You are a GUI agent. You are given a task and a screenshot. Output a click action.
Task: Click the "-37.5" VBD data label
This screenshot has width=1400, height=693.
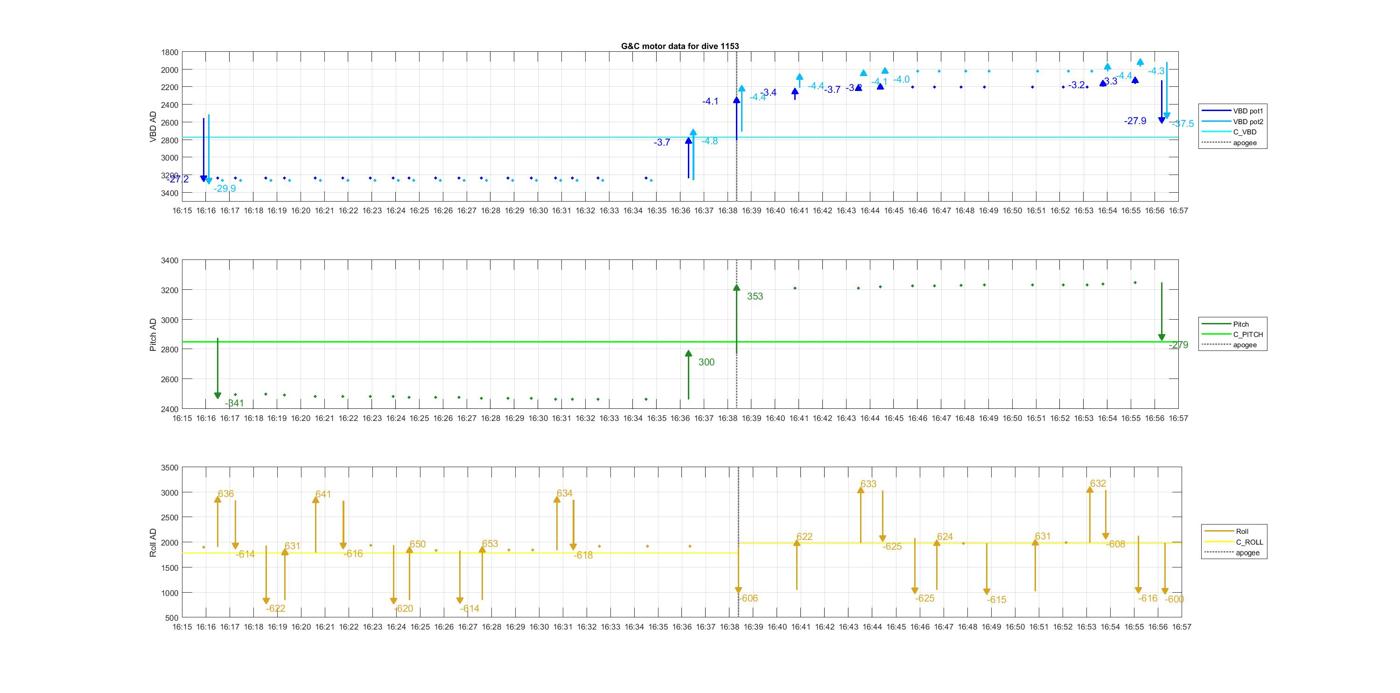(x=1182, y=124)
